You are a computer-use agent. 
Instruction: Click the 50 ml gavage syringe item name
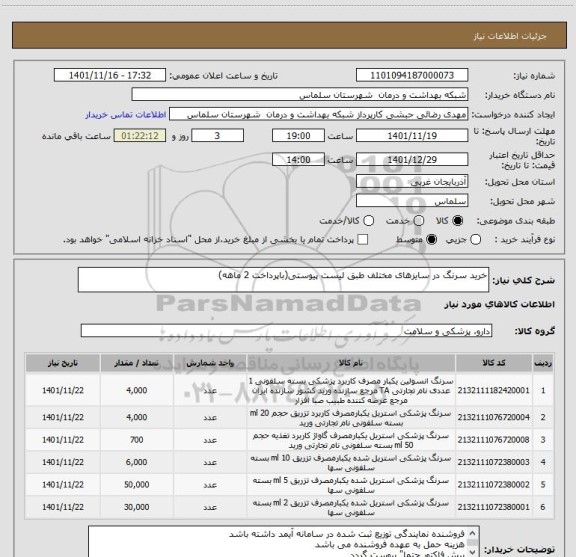[351, 440]
